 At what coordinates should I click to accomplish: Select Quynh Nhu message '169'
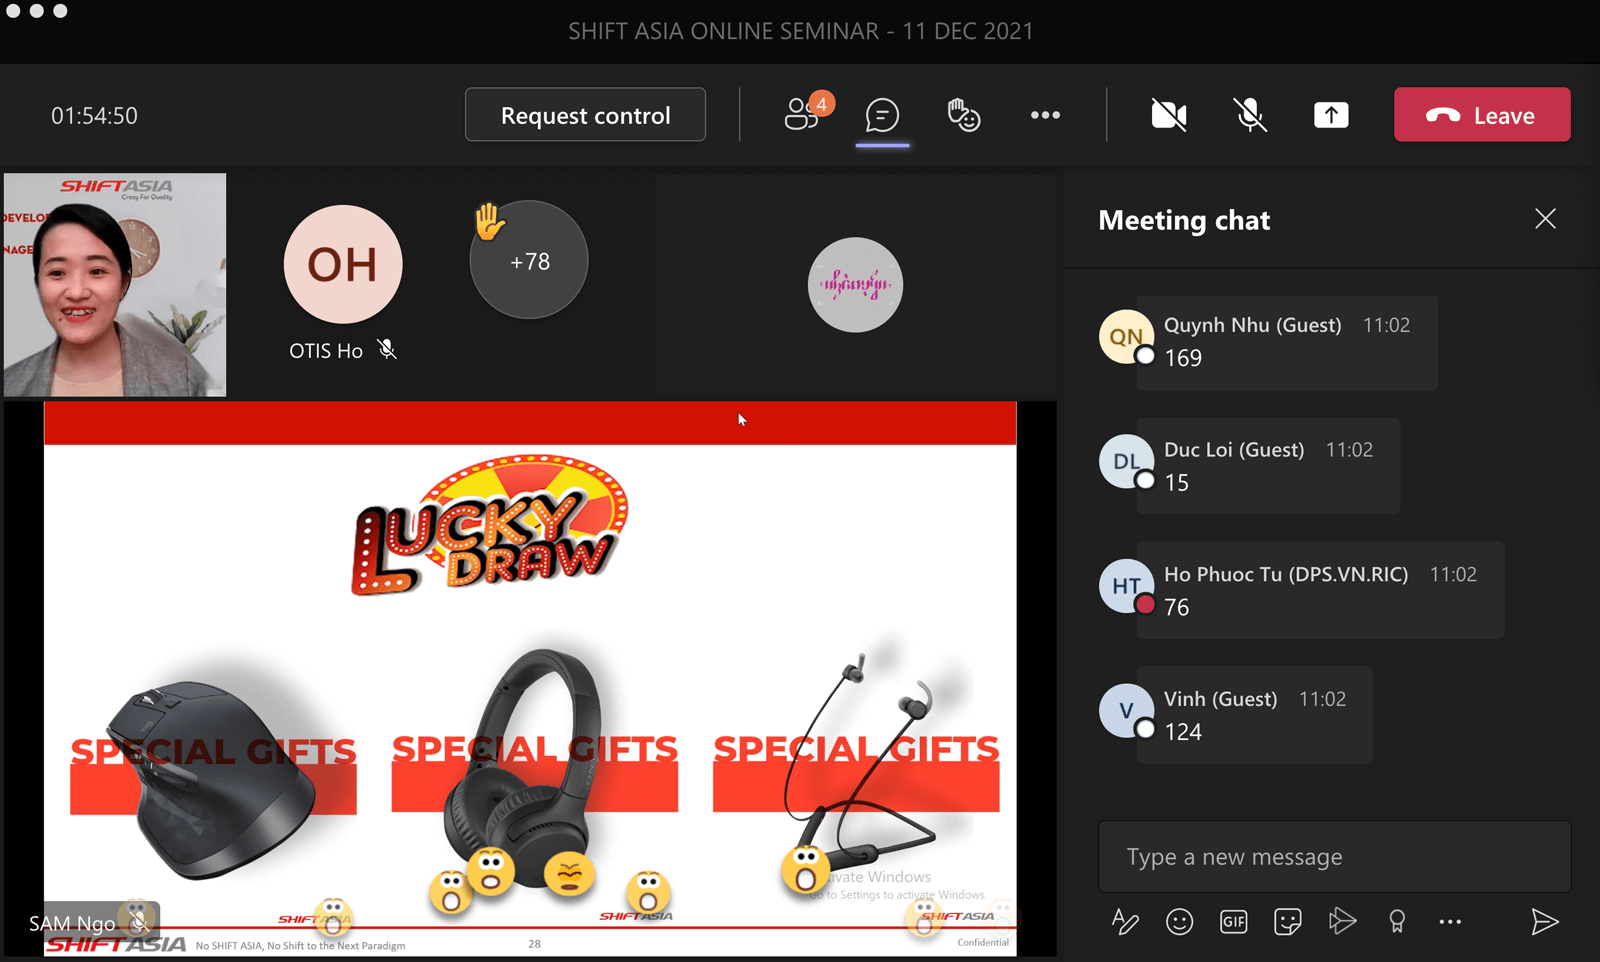tap(1183, 358)
